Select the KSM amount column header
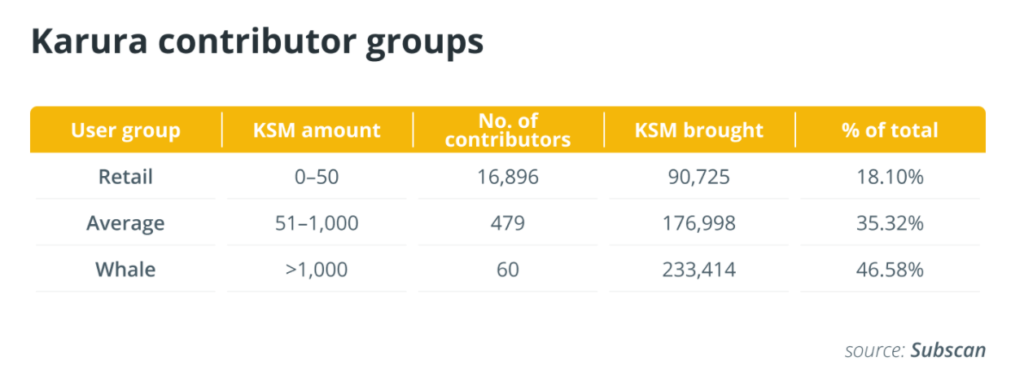The image size is (1024, 387). [x=317, y=130]
